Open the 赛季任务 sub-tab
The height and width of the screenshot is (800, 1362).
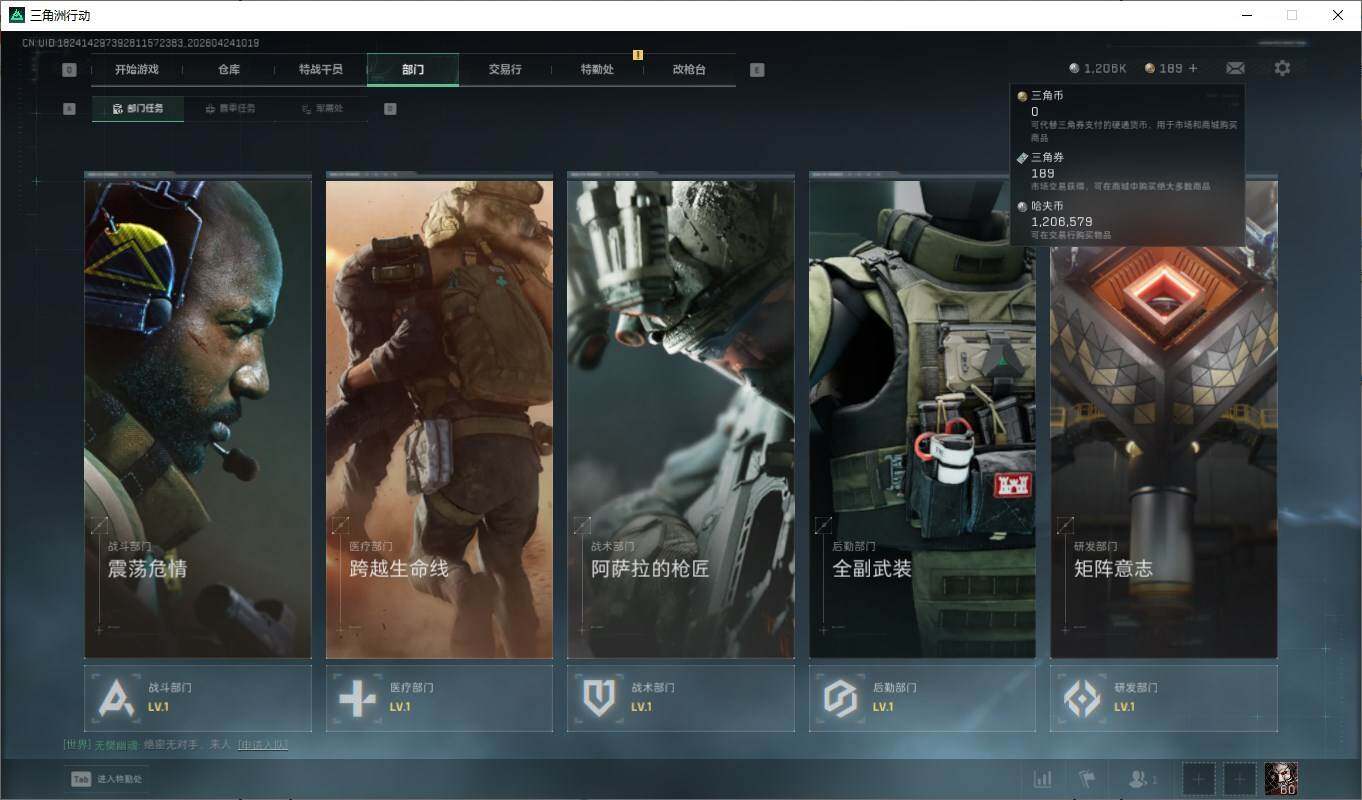[230, 108]
